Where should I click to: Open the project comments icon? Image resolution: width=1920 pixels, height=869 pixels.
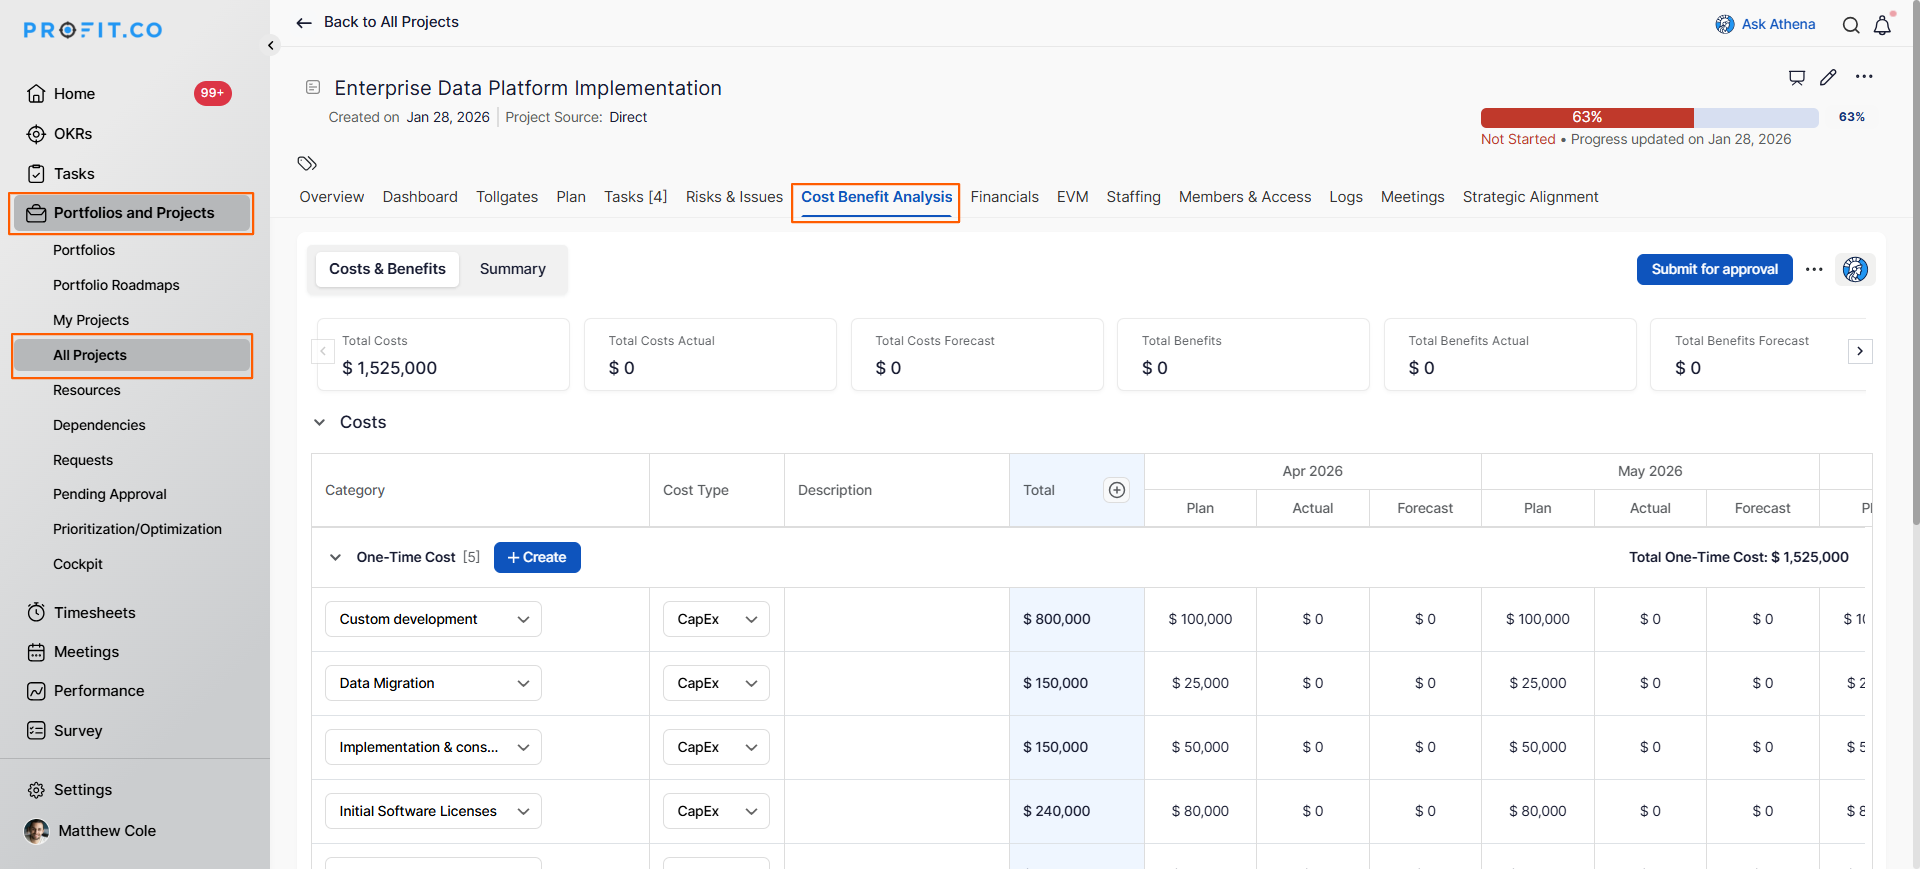tap(1797, 77)
